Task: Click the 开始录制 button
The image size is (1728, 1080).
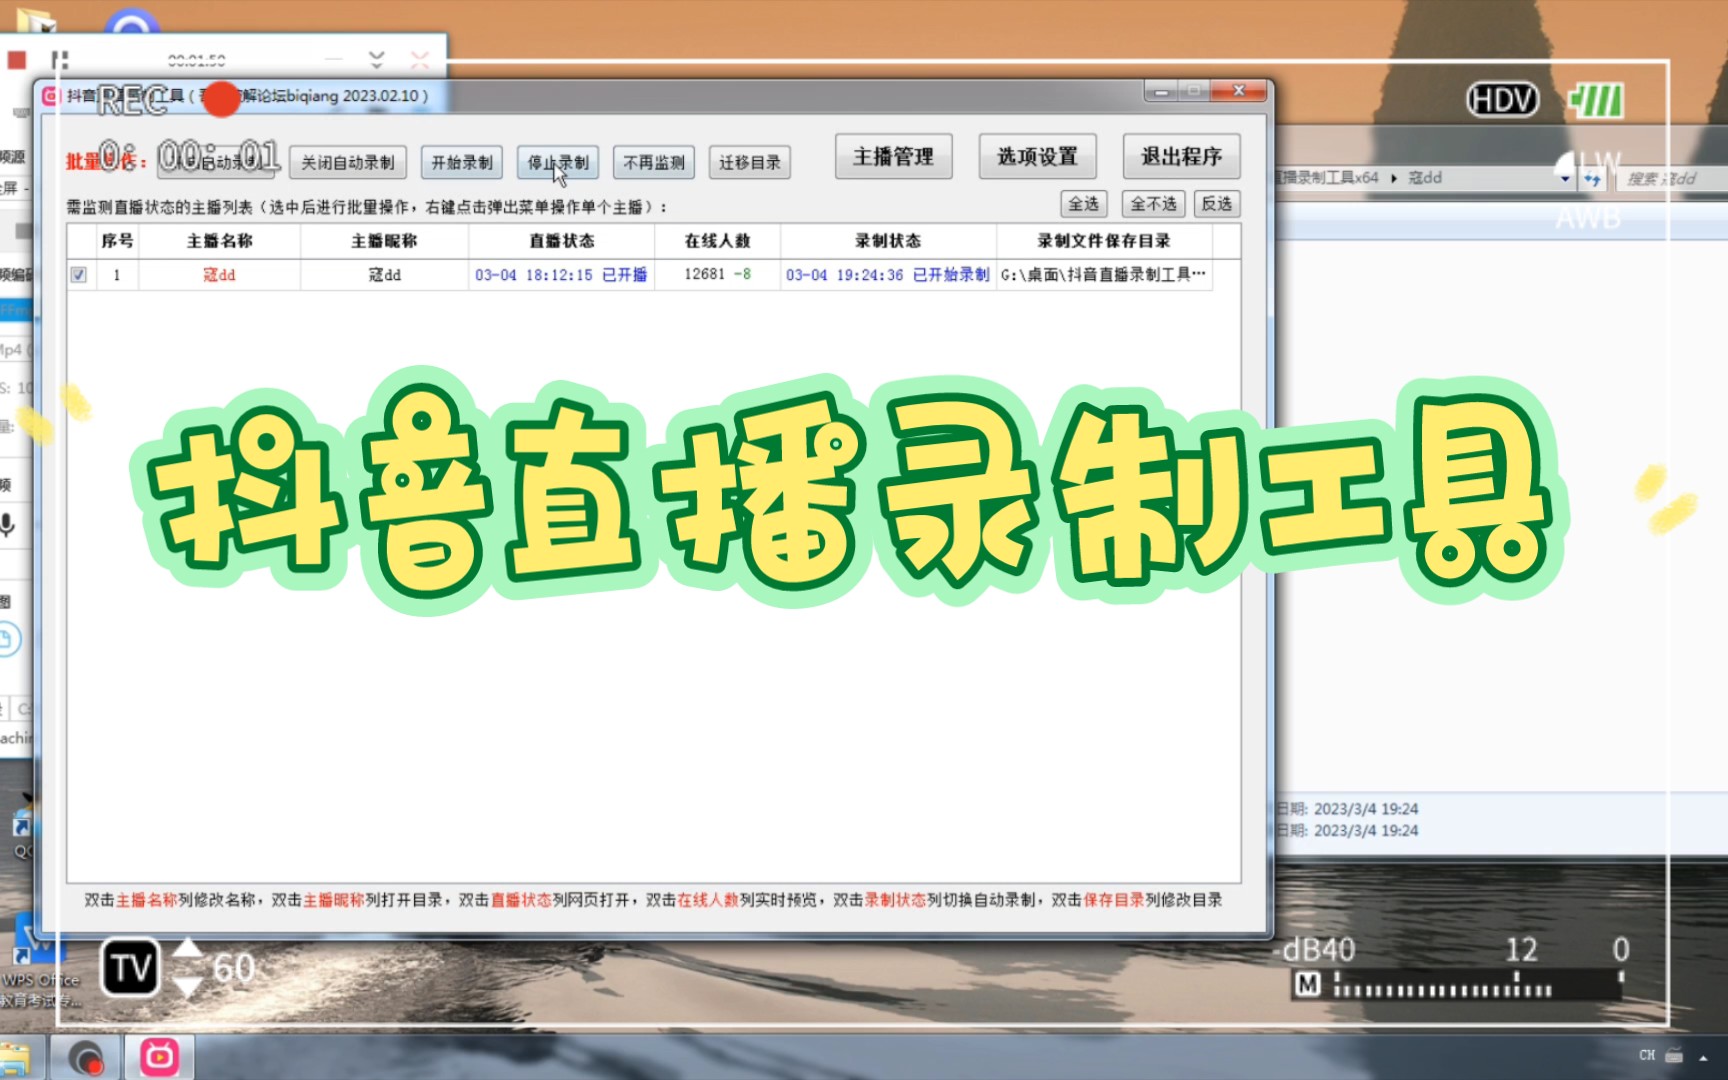Action: (461, 162)
